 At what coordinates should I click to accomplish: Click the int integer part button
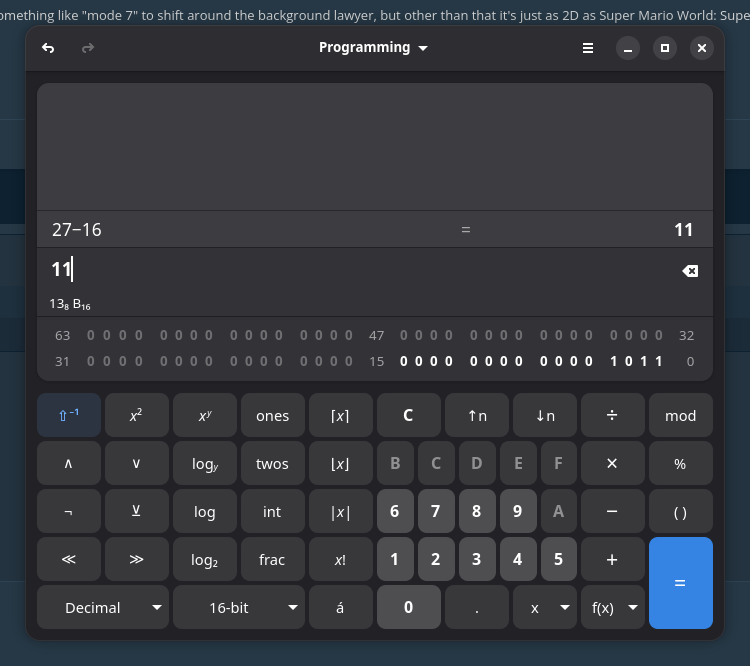(273, 511)
